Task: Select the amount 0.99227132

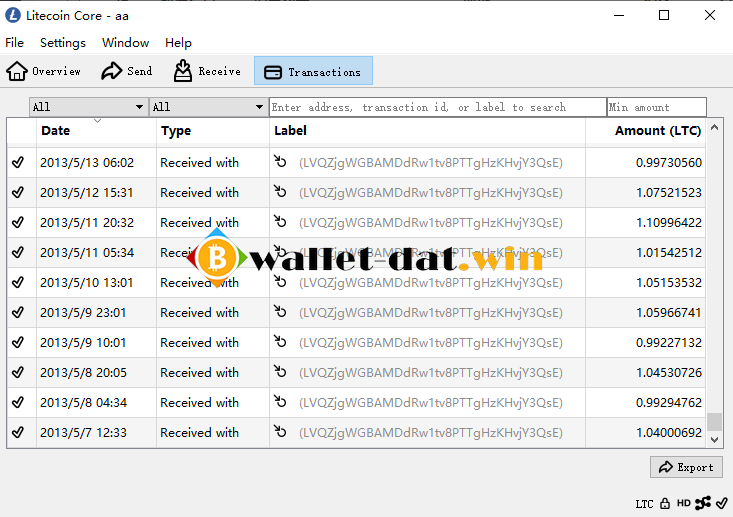Action: click(x=668, y=343)
